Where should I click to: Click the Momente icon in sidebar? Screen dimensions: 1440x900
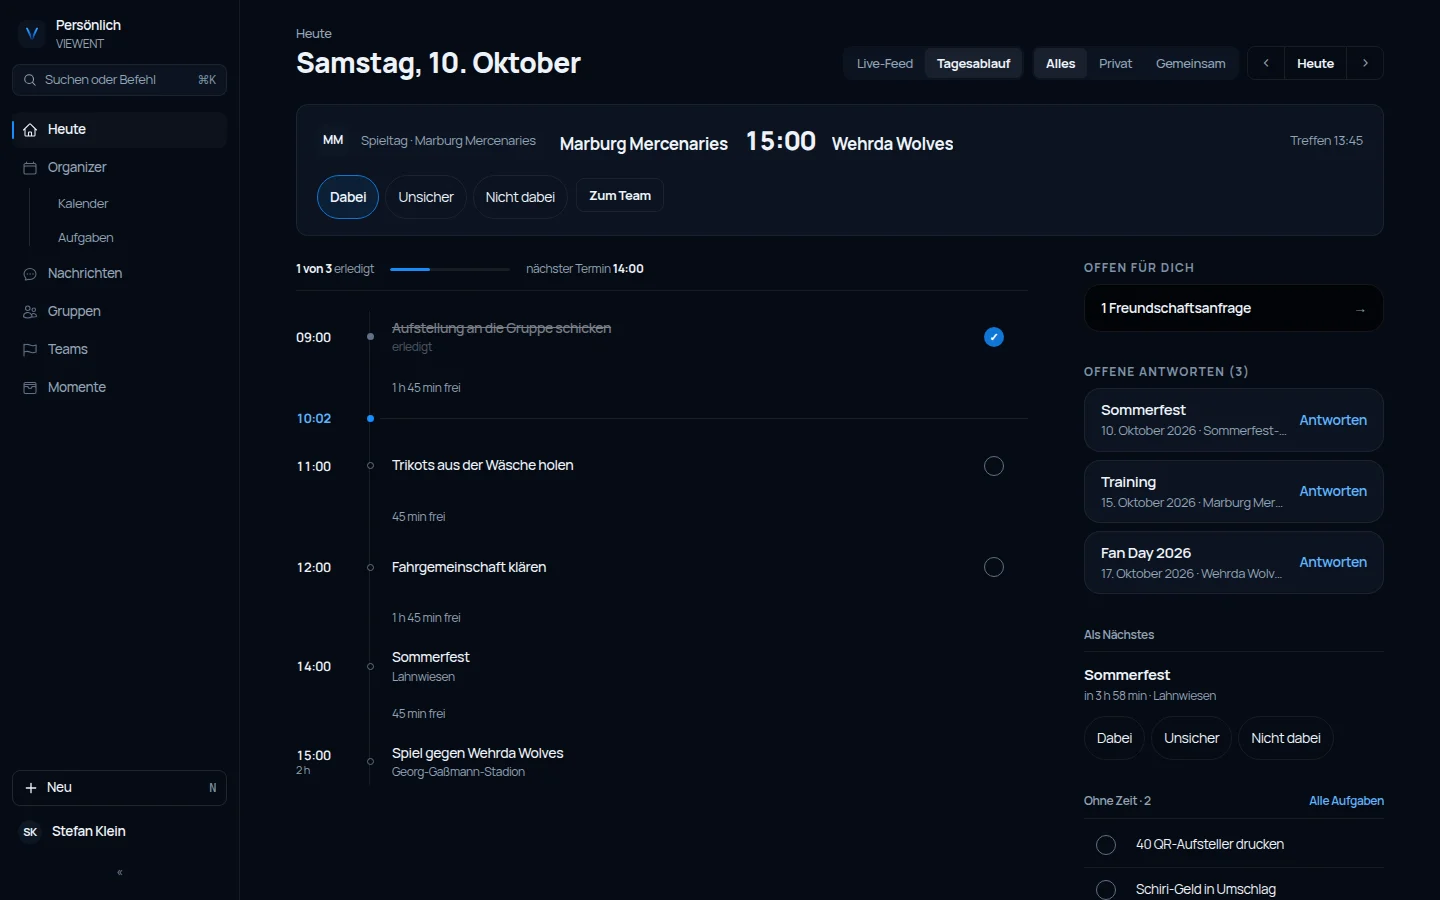pos(30,388)
